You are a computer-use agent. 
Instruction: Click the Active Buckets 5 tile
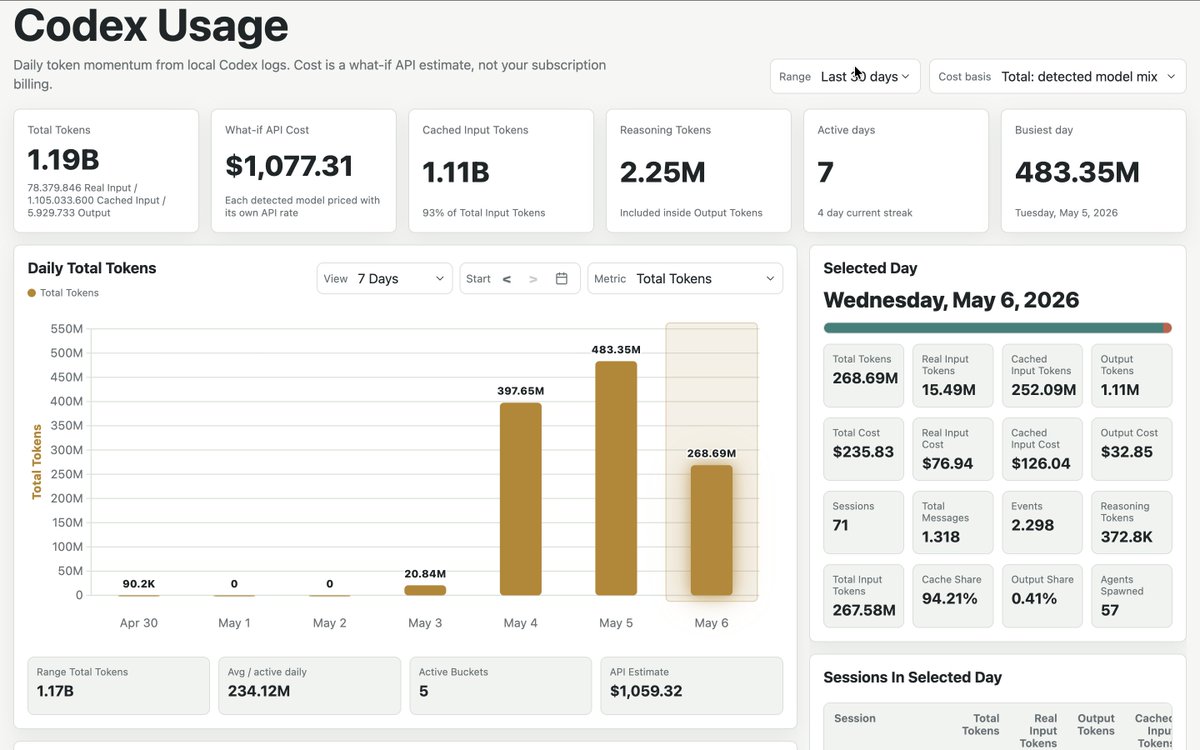[501, 685]
